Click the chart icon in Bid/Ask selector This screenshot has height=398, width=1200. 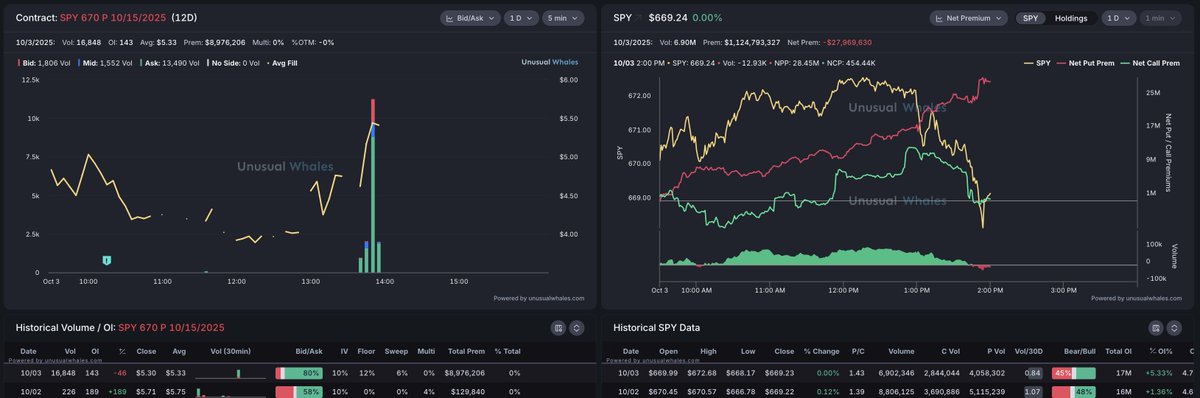(x=451, y=18)
